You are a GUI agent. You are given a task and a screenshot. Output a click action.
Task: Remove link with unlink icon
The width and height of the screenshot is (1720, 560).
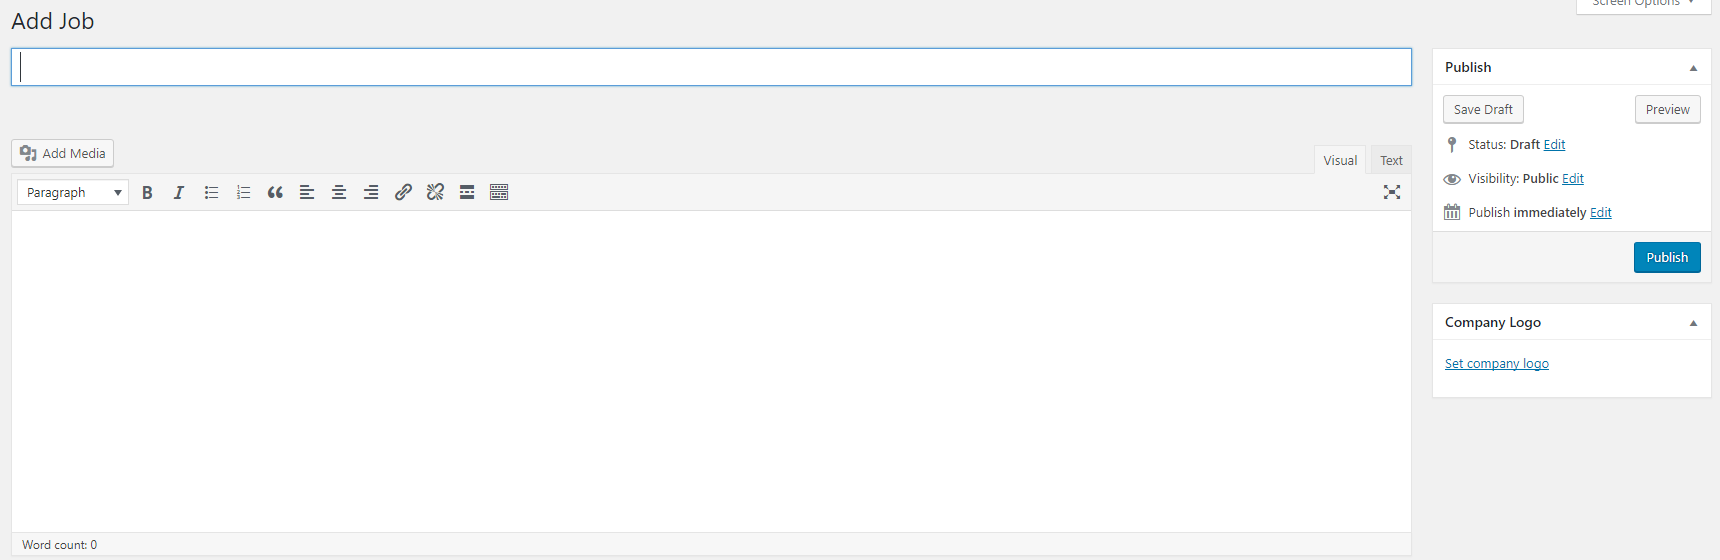click(435, 192)
